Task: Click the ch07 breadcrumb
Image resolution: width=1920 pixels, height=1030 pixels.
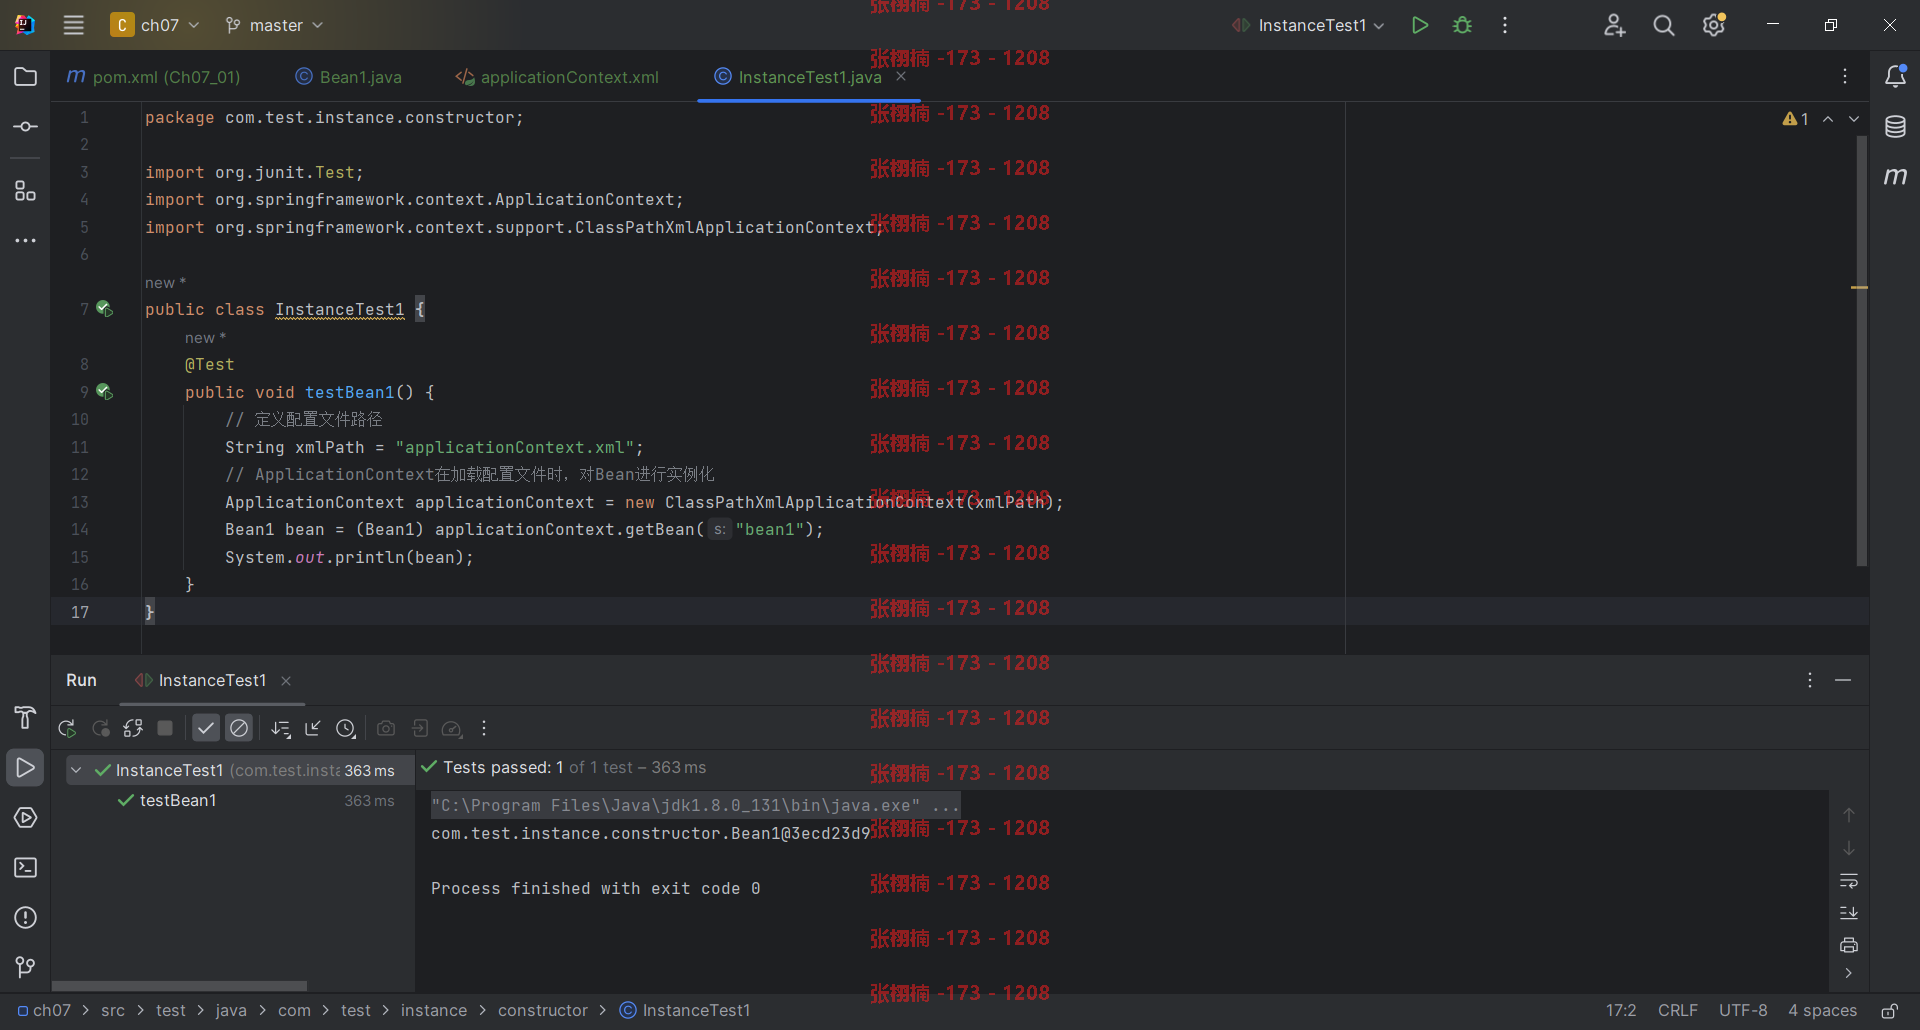Action: click(44, 1010)
